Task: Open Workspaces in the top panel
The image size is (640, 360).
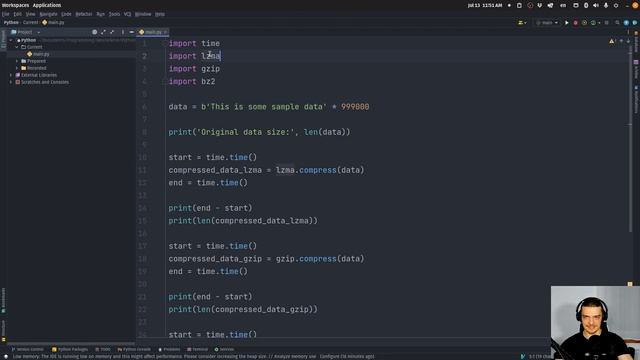Action: click(x=15, y=5)
